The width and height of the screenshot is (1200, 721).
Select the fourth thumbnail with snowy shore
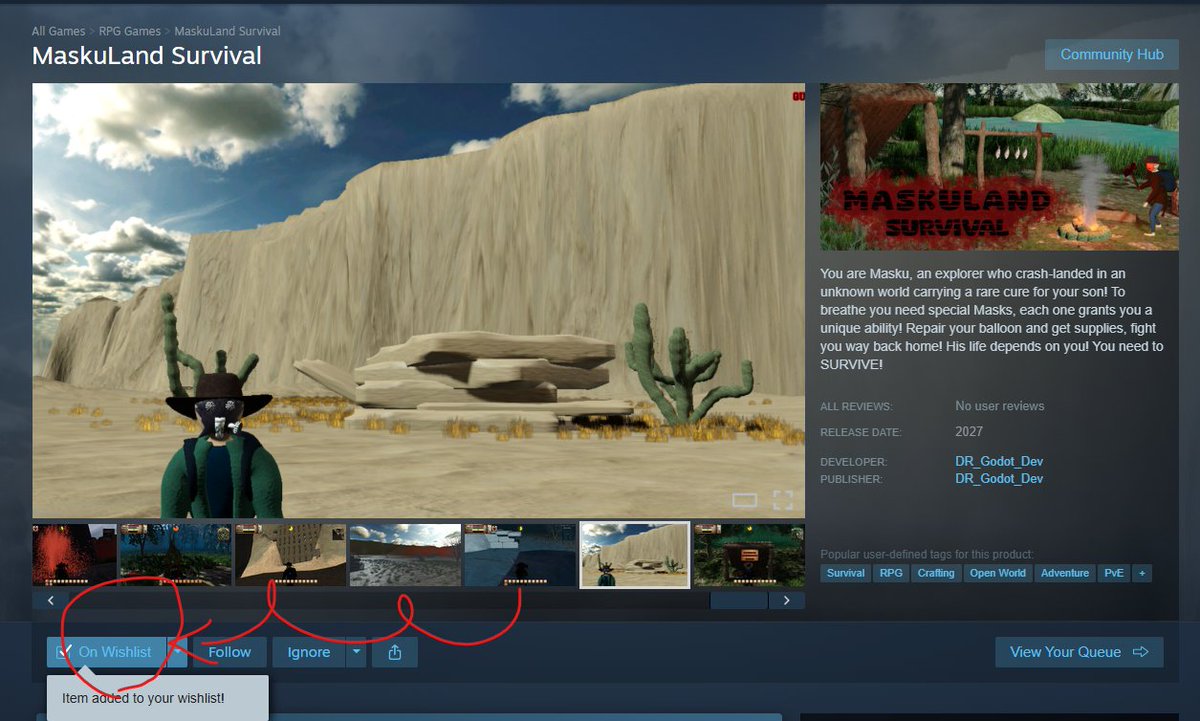click(x=405, y=555)
